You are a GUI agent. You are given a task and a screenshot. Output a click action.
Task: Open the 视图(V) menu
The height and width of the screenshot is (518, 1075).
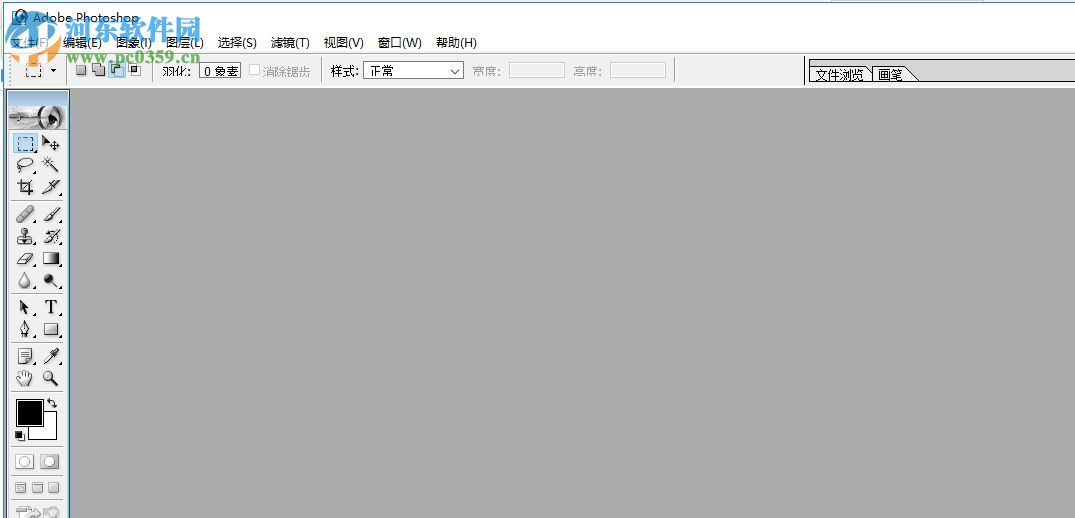pos(343,42)
